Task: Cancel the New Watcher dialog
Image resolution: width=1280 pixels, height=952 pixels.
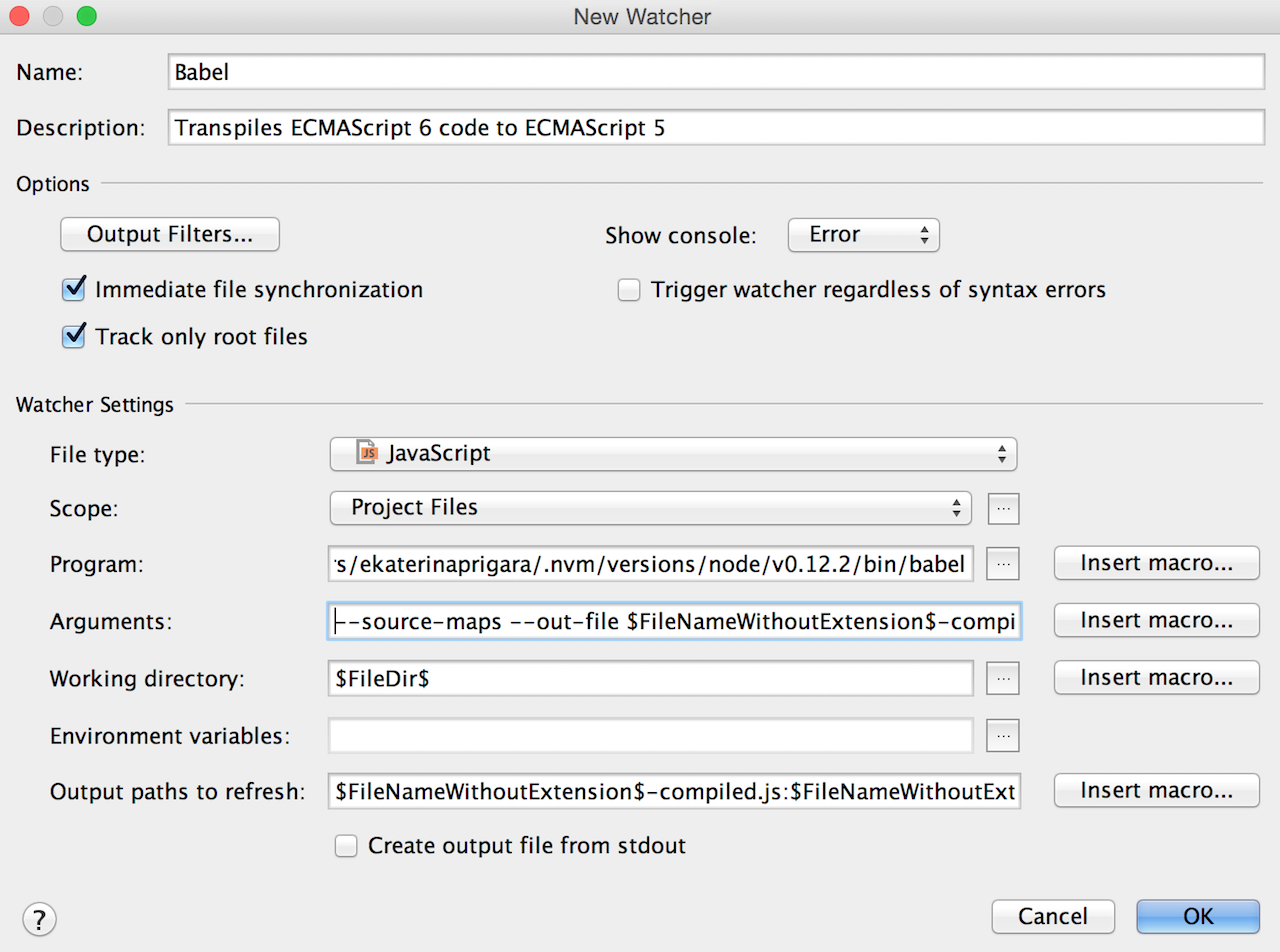Action: (1053, 916)
